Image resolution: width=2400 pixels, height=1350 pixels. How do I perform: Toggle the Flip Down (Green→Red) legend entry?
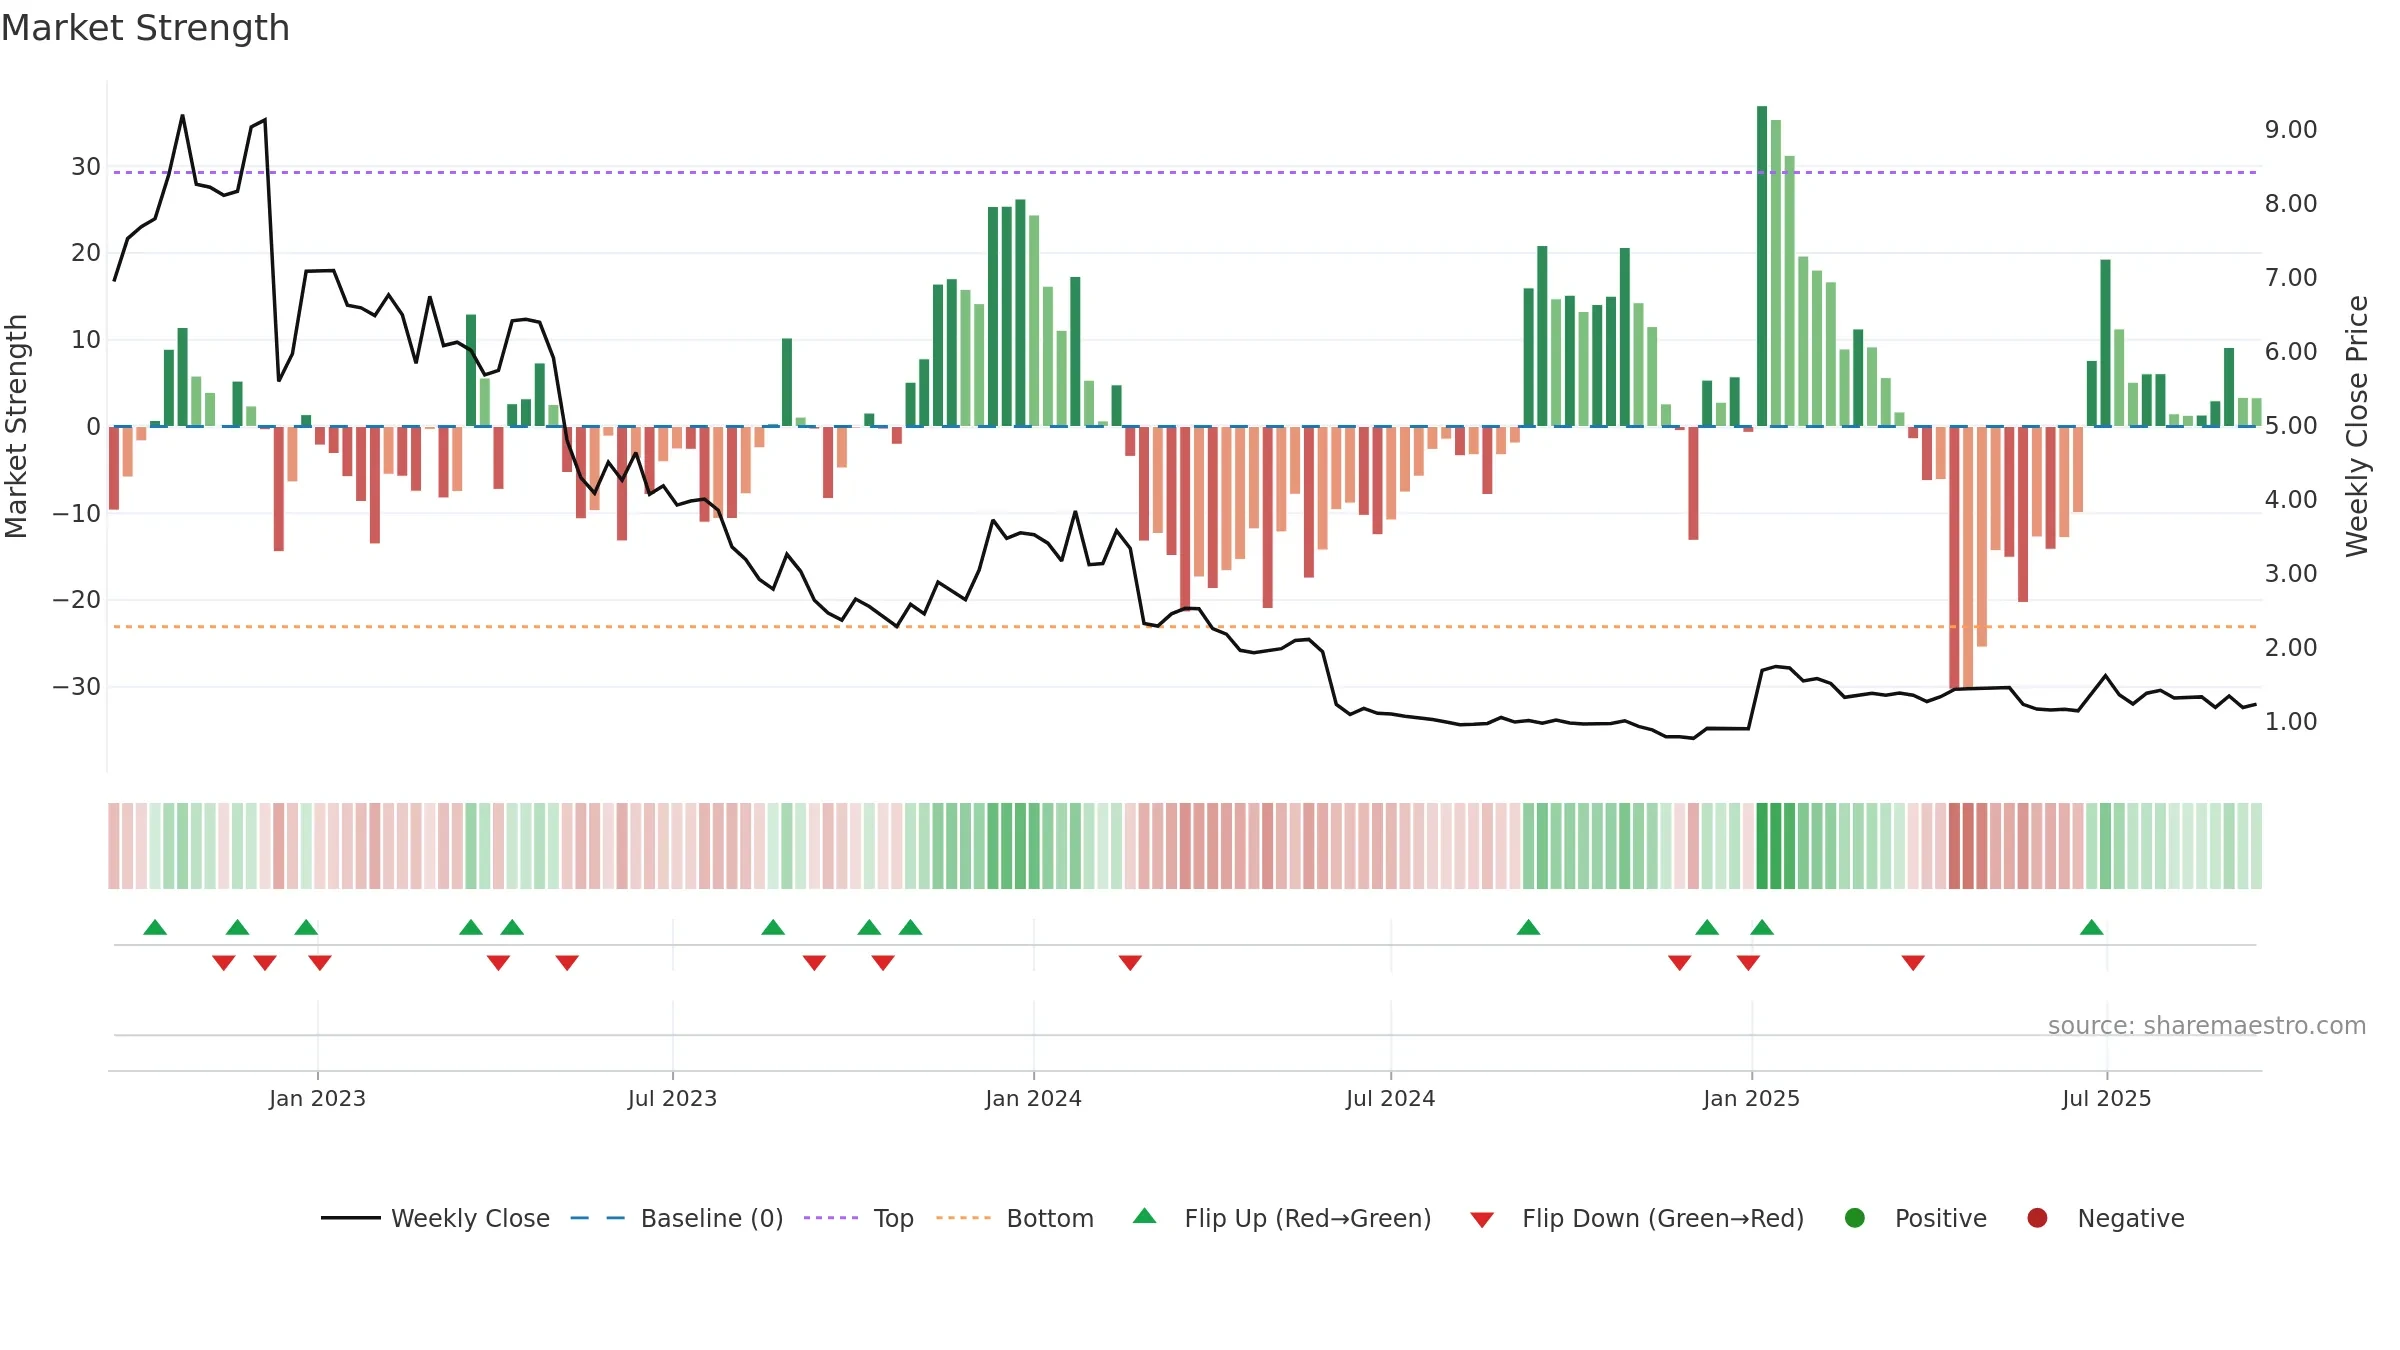tap(1637, 1218)
